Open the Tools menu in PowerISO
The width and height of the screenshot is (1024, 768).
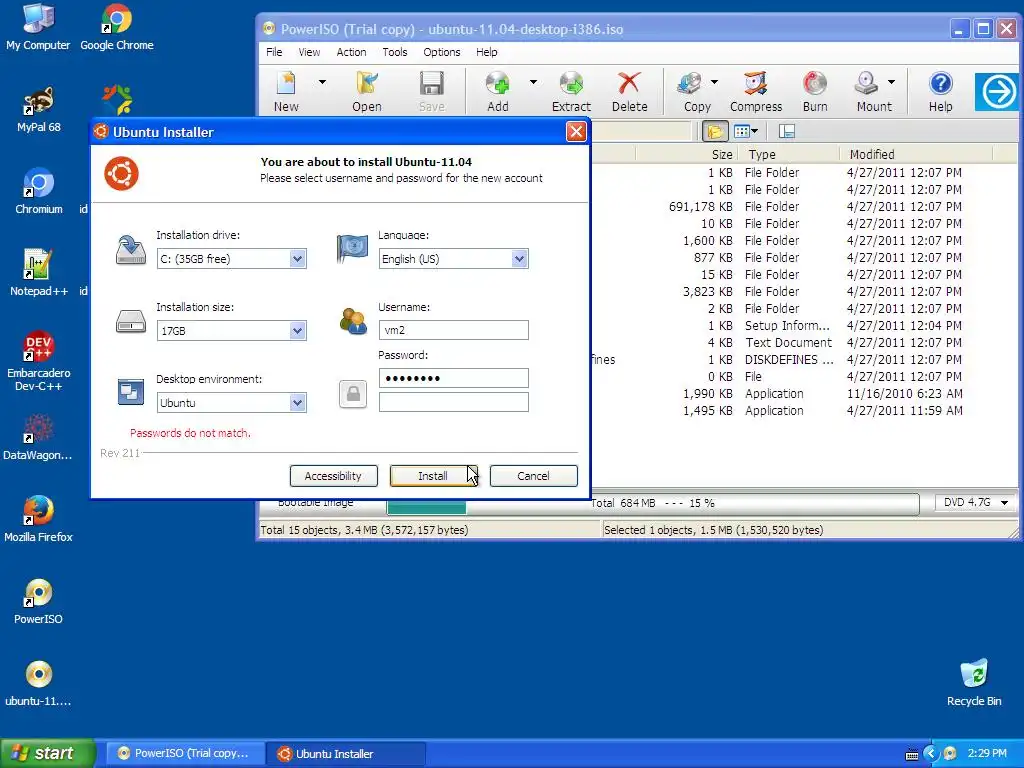click(x=394, y=52)
